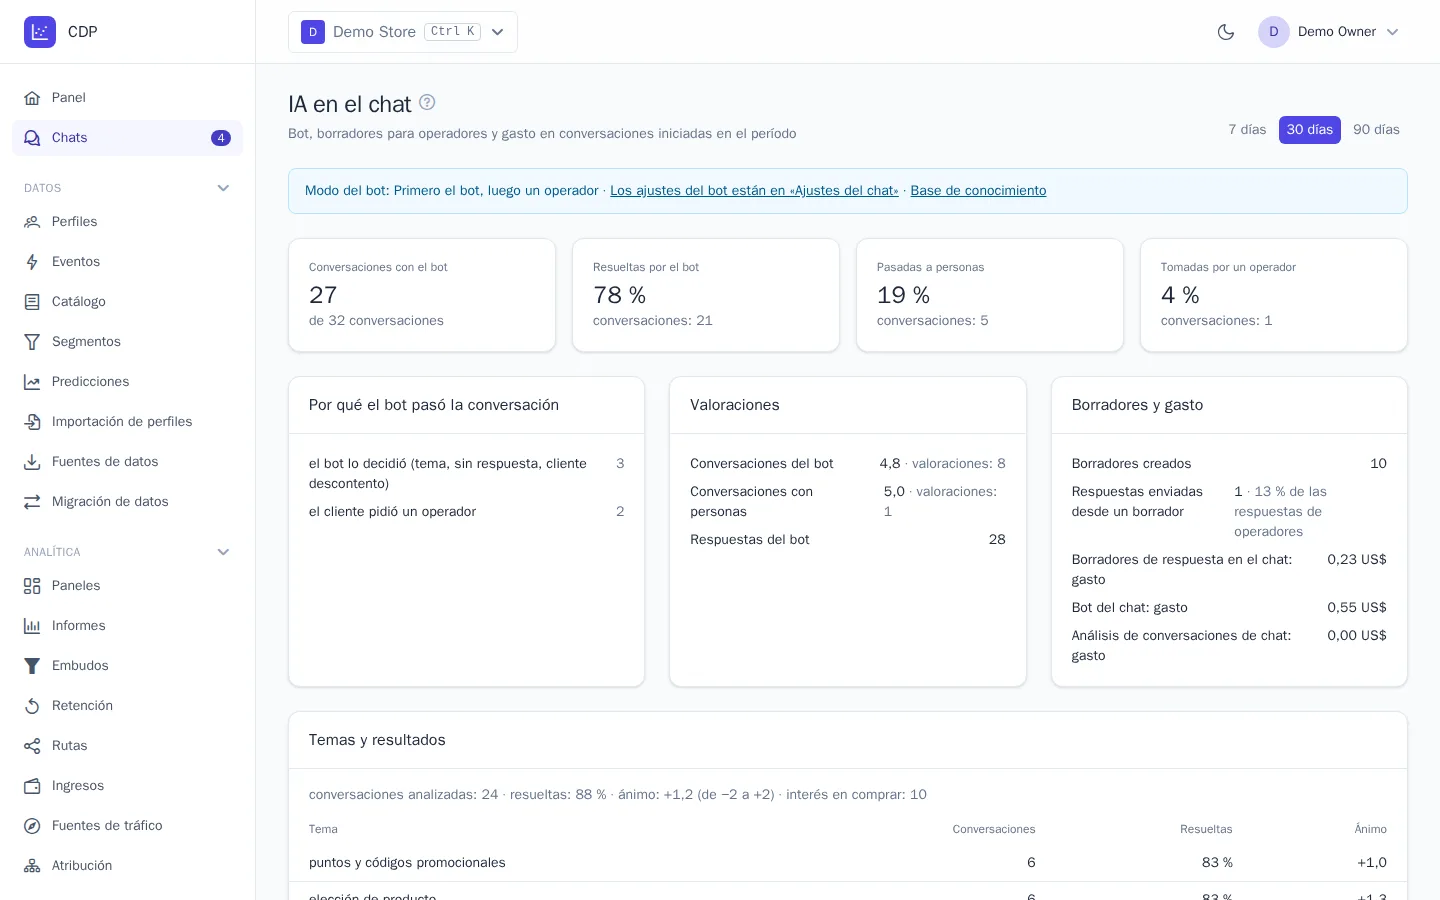Toggle dark mode with the moon icon
Viewport: 1440px width, 900px height.
[x=1226, y=32]
